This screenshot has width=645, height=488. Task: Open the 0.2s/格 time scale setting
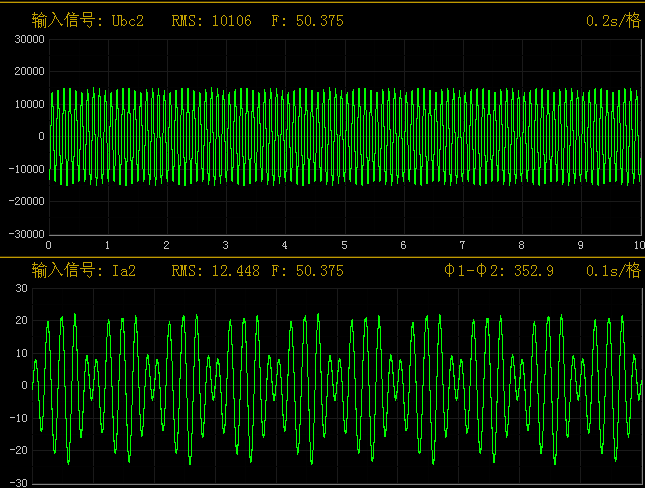613,20
